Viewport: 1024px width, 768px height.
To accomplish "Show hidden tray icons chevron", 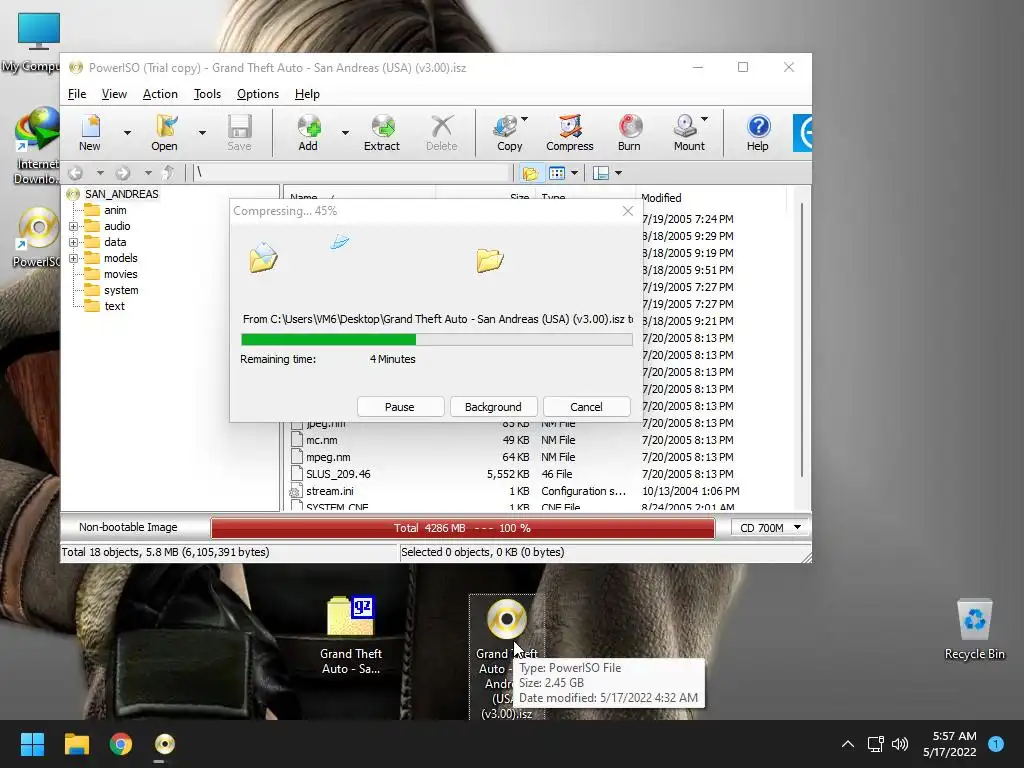I will pyautogui.click(x=848, y=744).
